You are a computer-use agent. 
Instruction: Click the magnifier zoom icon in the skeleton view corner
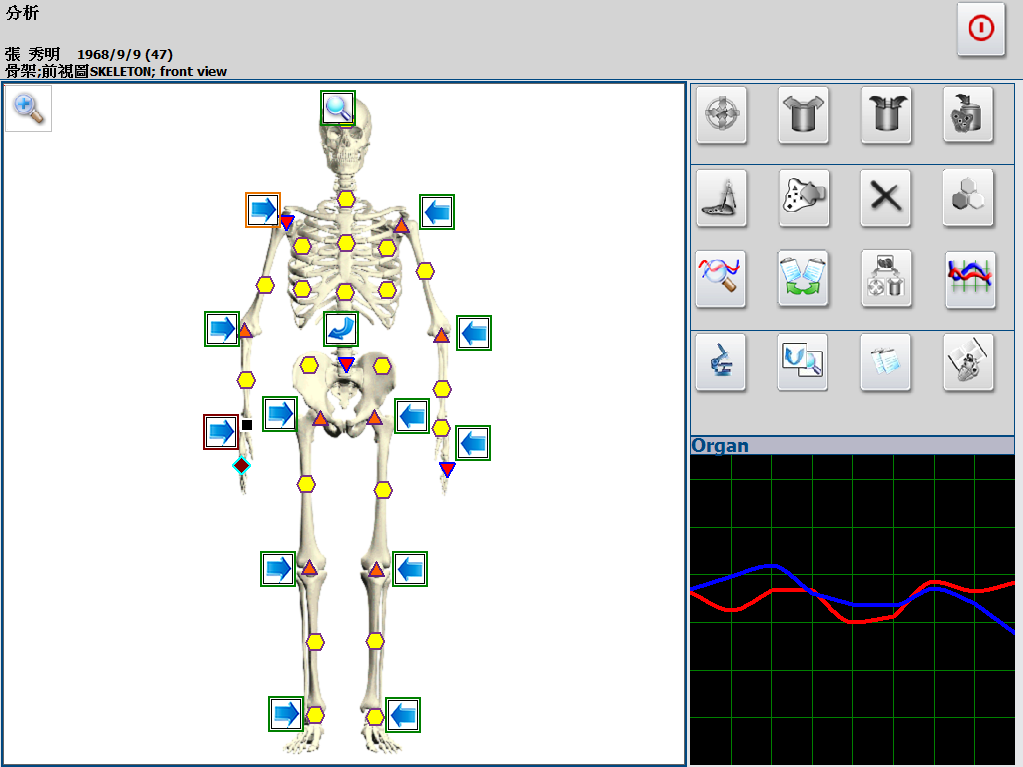(28, 109)
